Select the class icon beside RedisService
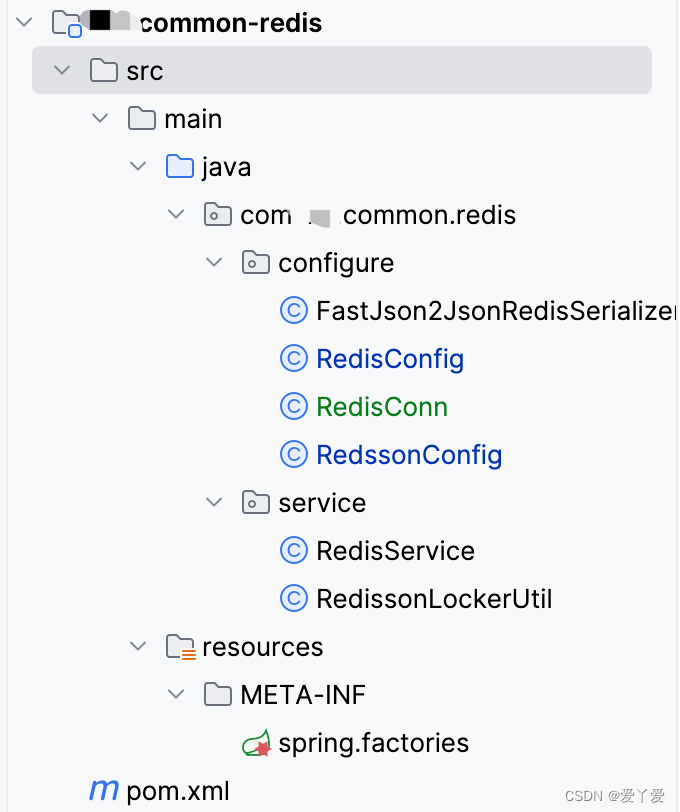This screenshot has height=812, width=680. [x=293, y=550]
